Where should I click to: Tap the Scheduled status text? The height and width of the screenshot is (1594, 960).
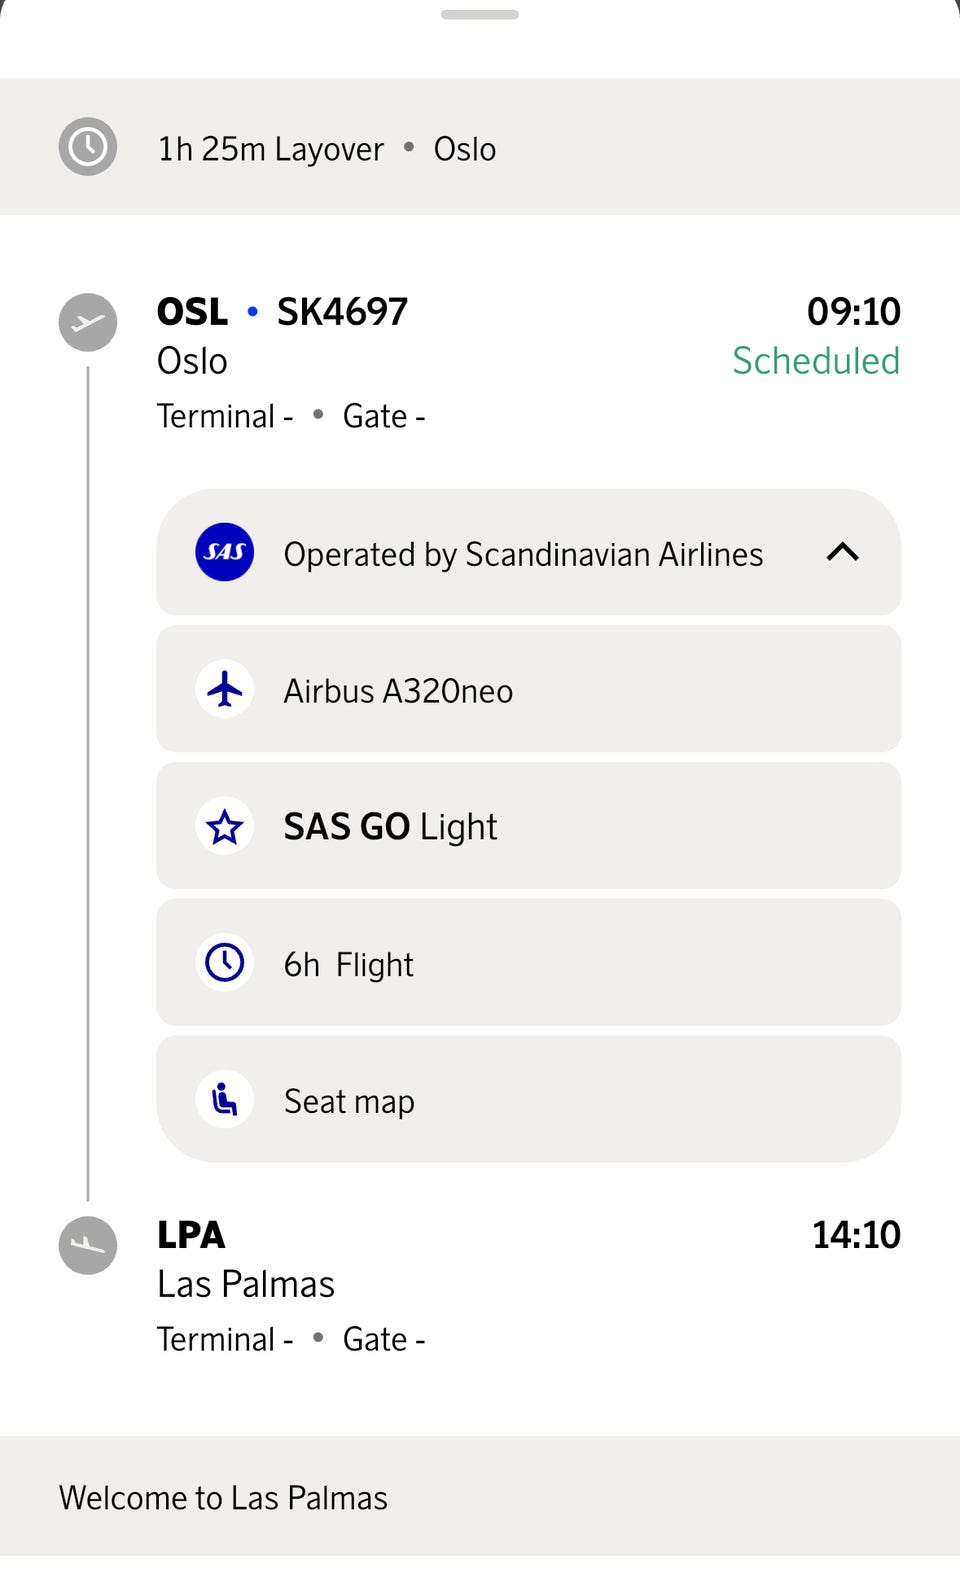816,361
